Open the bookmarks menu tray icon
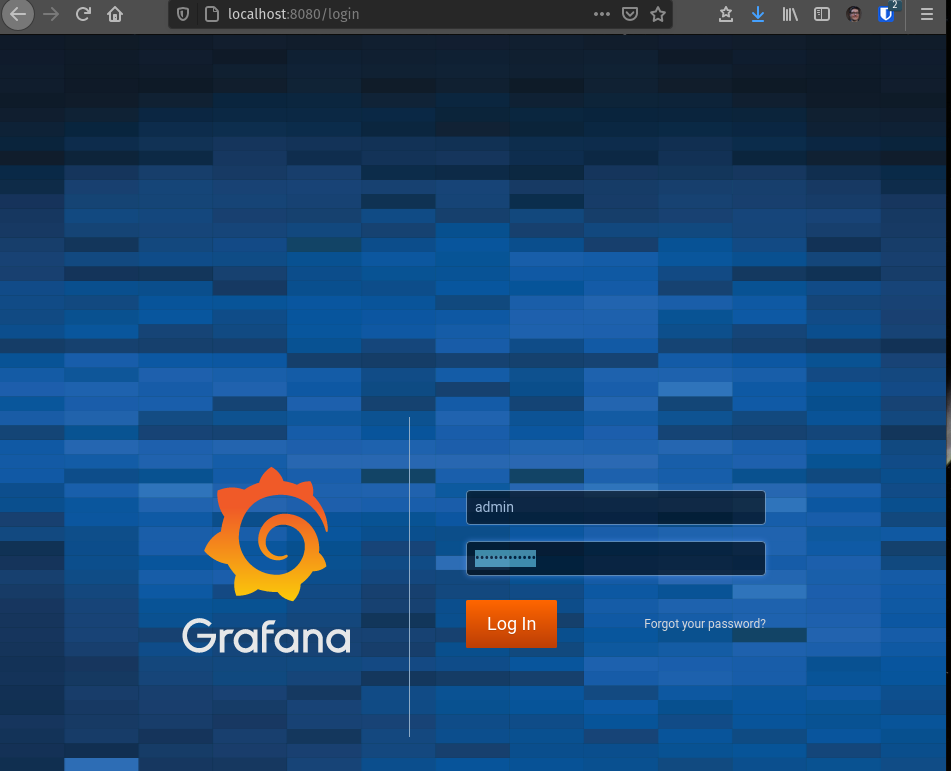 (725, 14)
